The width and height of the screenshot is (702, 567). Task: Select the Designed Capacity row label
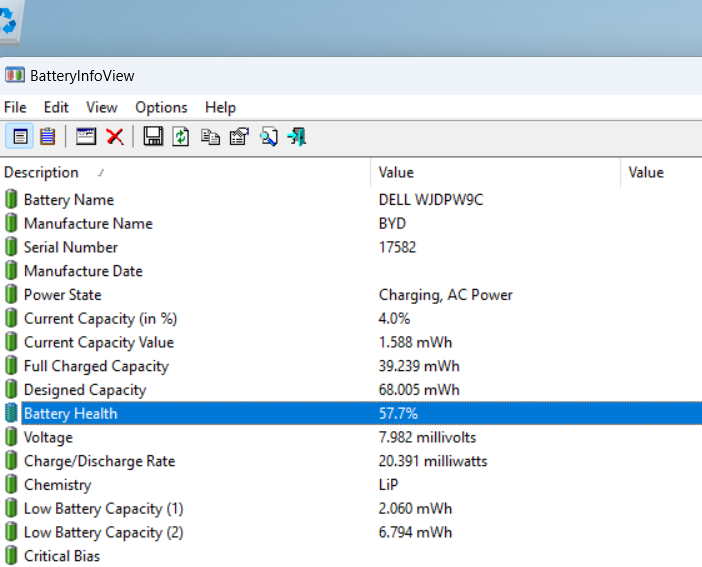pos(85,390)
